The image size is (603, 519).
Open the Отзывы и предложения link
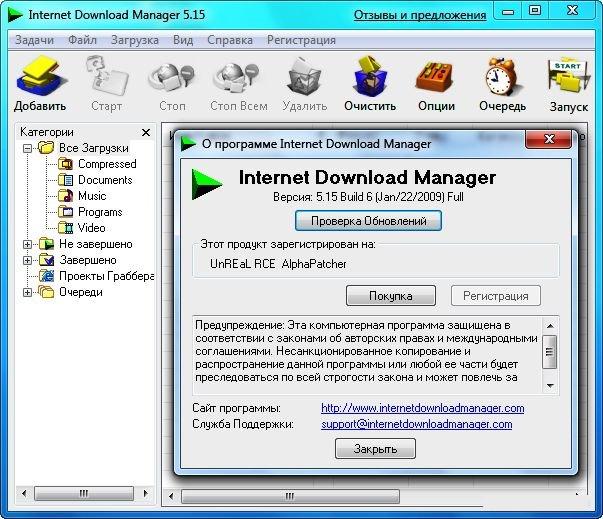(420, 15)
